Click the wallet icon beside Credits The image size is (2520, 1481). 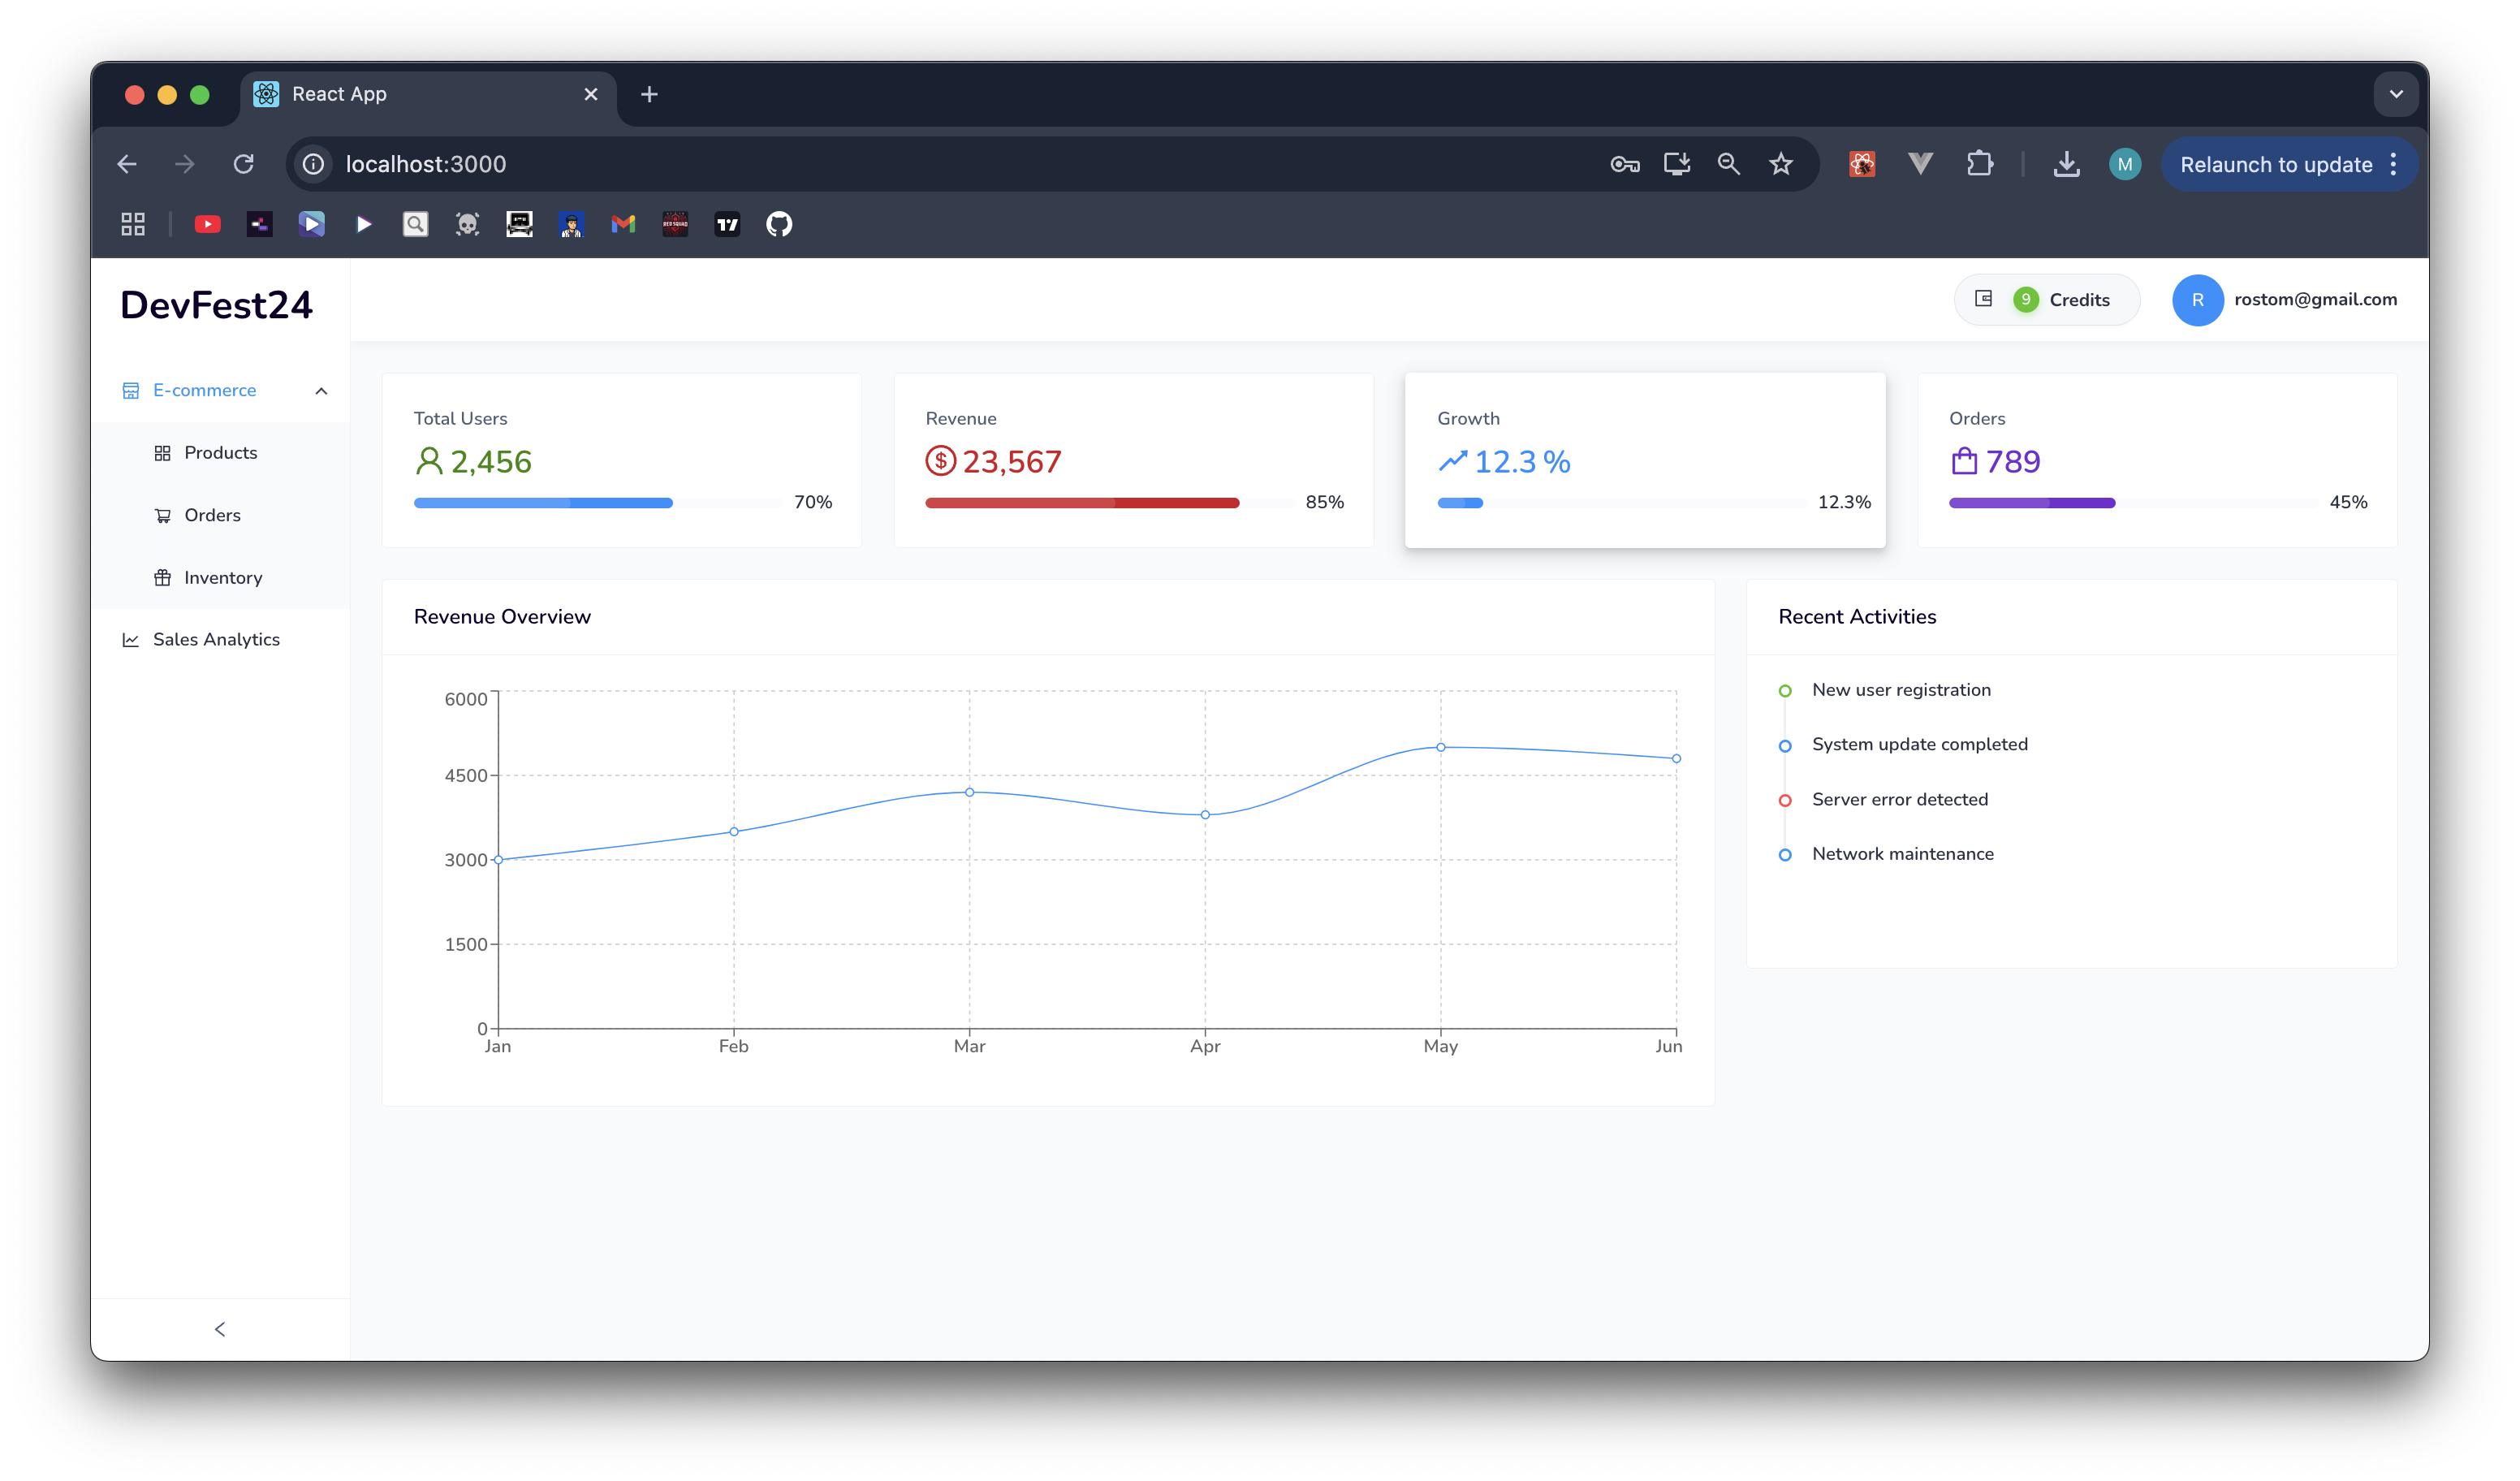pos(1983,299)
